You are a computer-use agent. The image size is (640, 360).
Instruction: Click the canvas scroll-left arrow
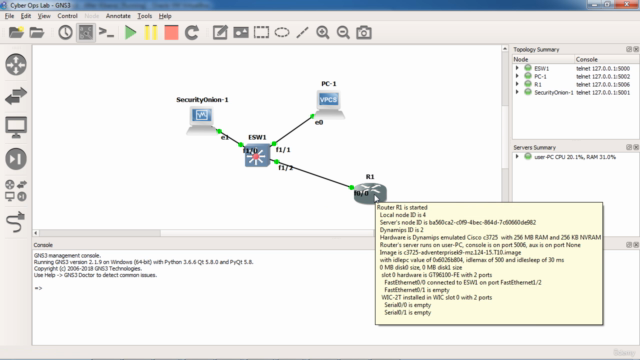point(36,233)
